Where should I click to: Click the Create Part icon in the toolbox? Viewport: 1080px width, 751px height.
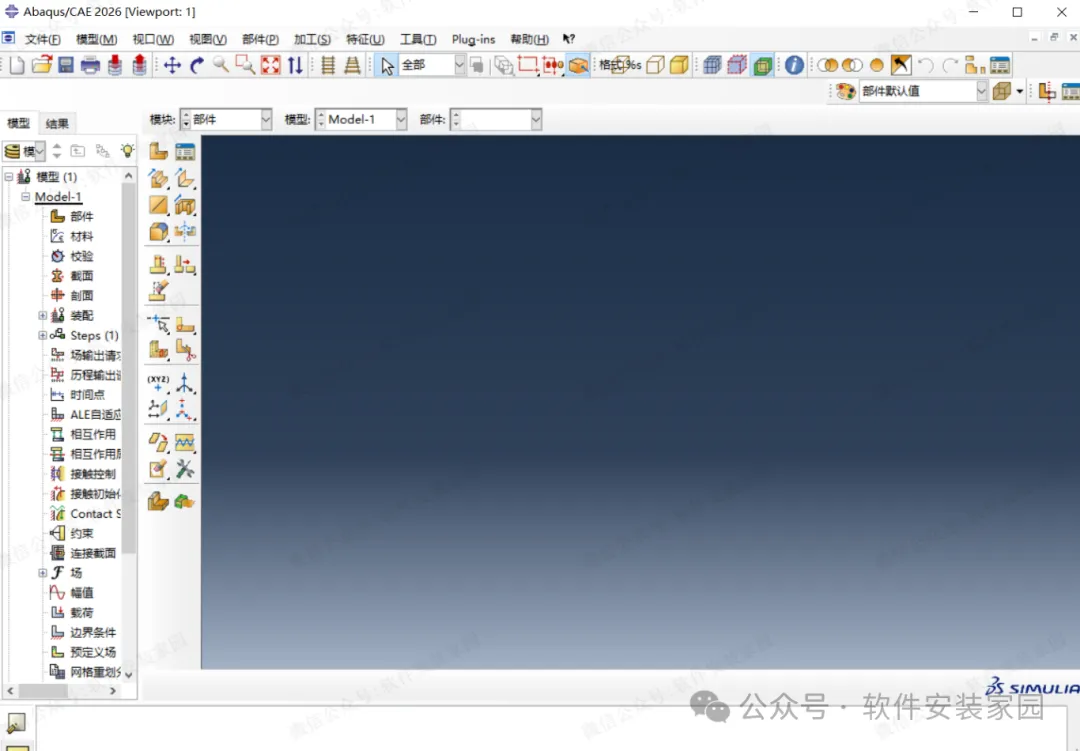coord(158,151)
